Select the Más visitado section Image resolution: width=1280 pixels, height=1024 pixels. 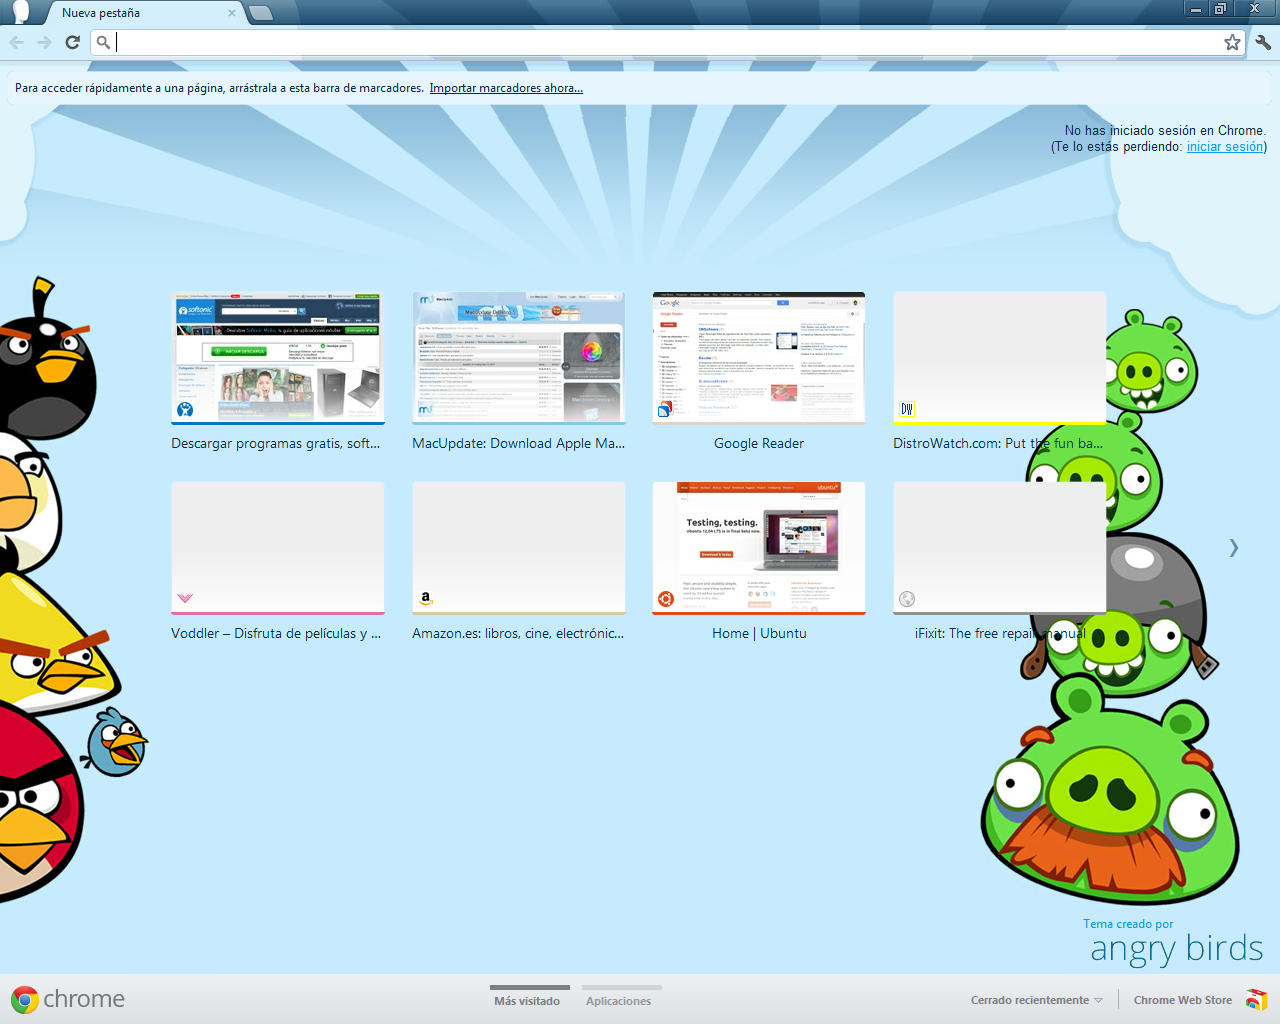pos(527,1000)
